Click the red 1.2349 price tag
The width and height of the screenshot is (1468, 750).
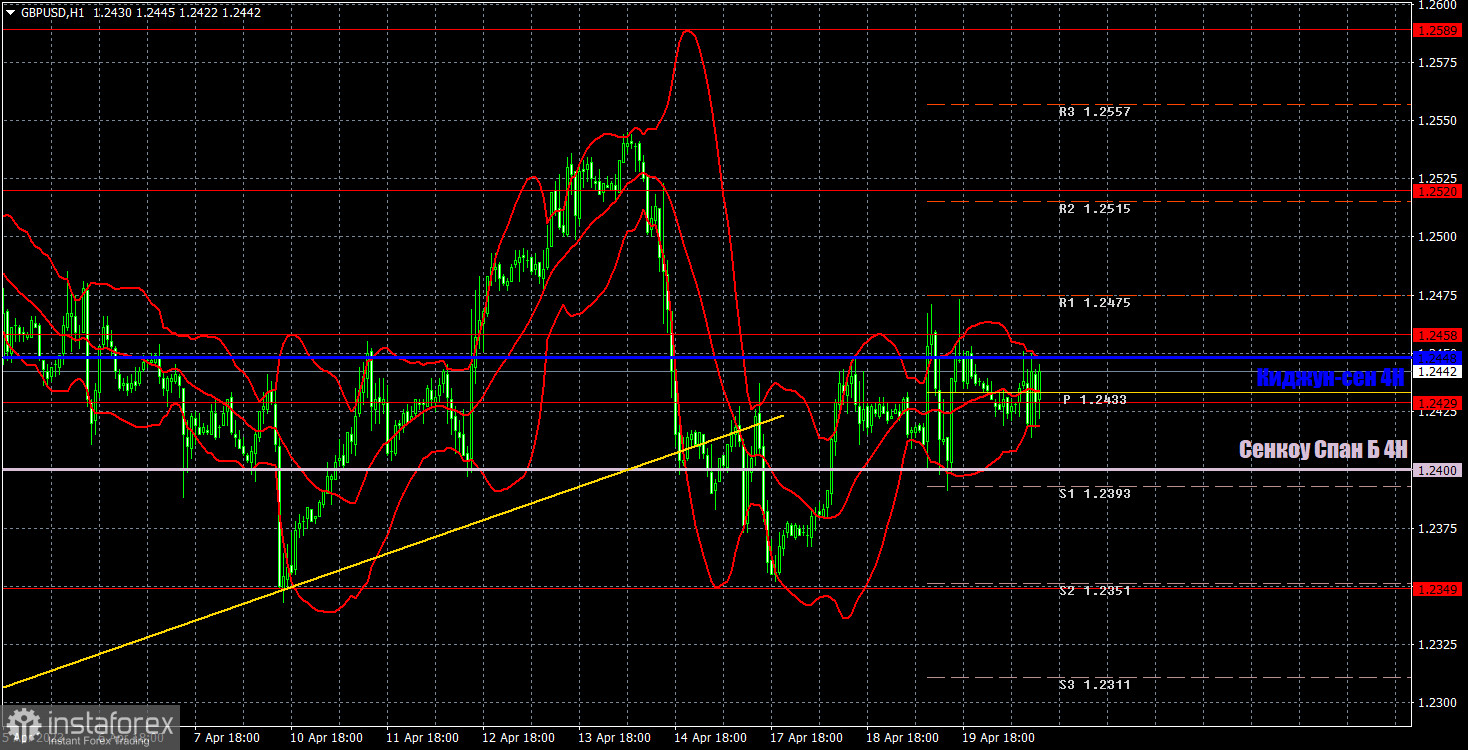coord(1438,589)
